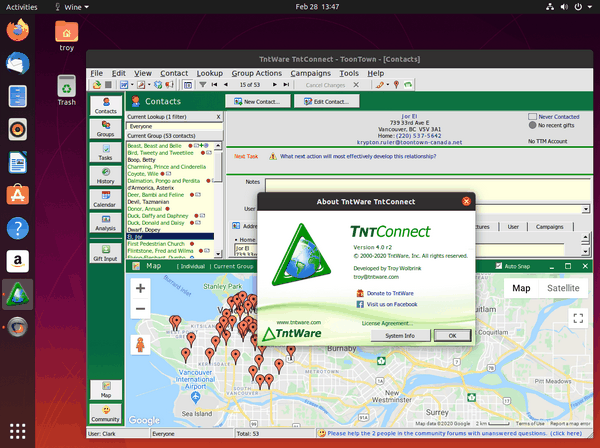Go to previous contact arrow
This screenshot has height=448, width=600.
click(226, 85)
